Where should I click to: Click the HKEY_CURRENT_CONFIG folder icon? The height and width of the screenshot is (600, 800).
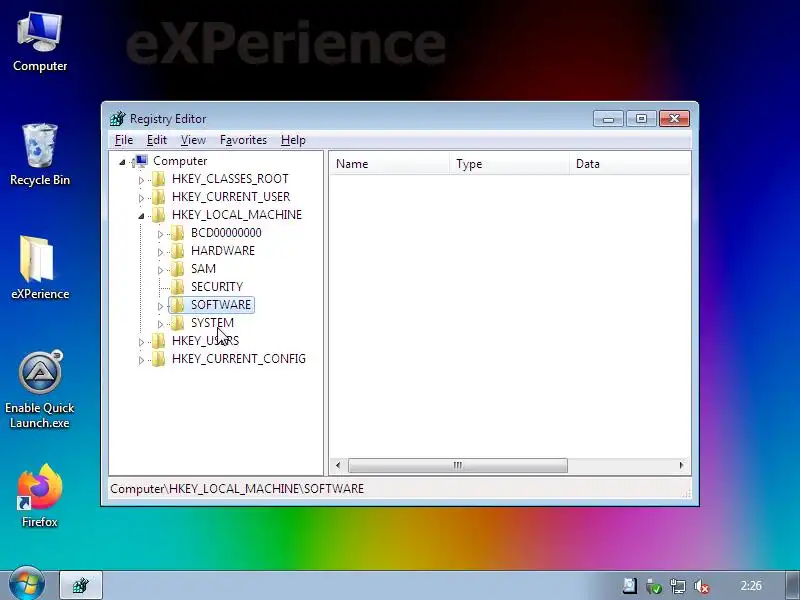click(x=159, y=359)
